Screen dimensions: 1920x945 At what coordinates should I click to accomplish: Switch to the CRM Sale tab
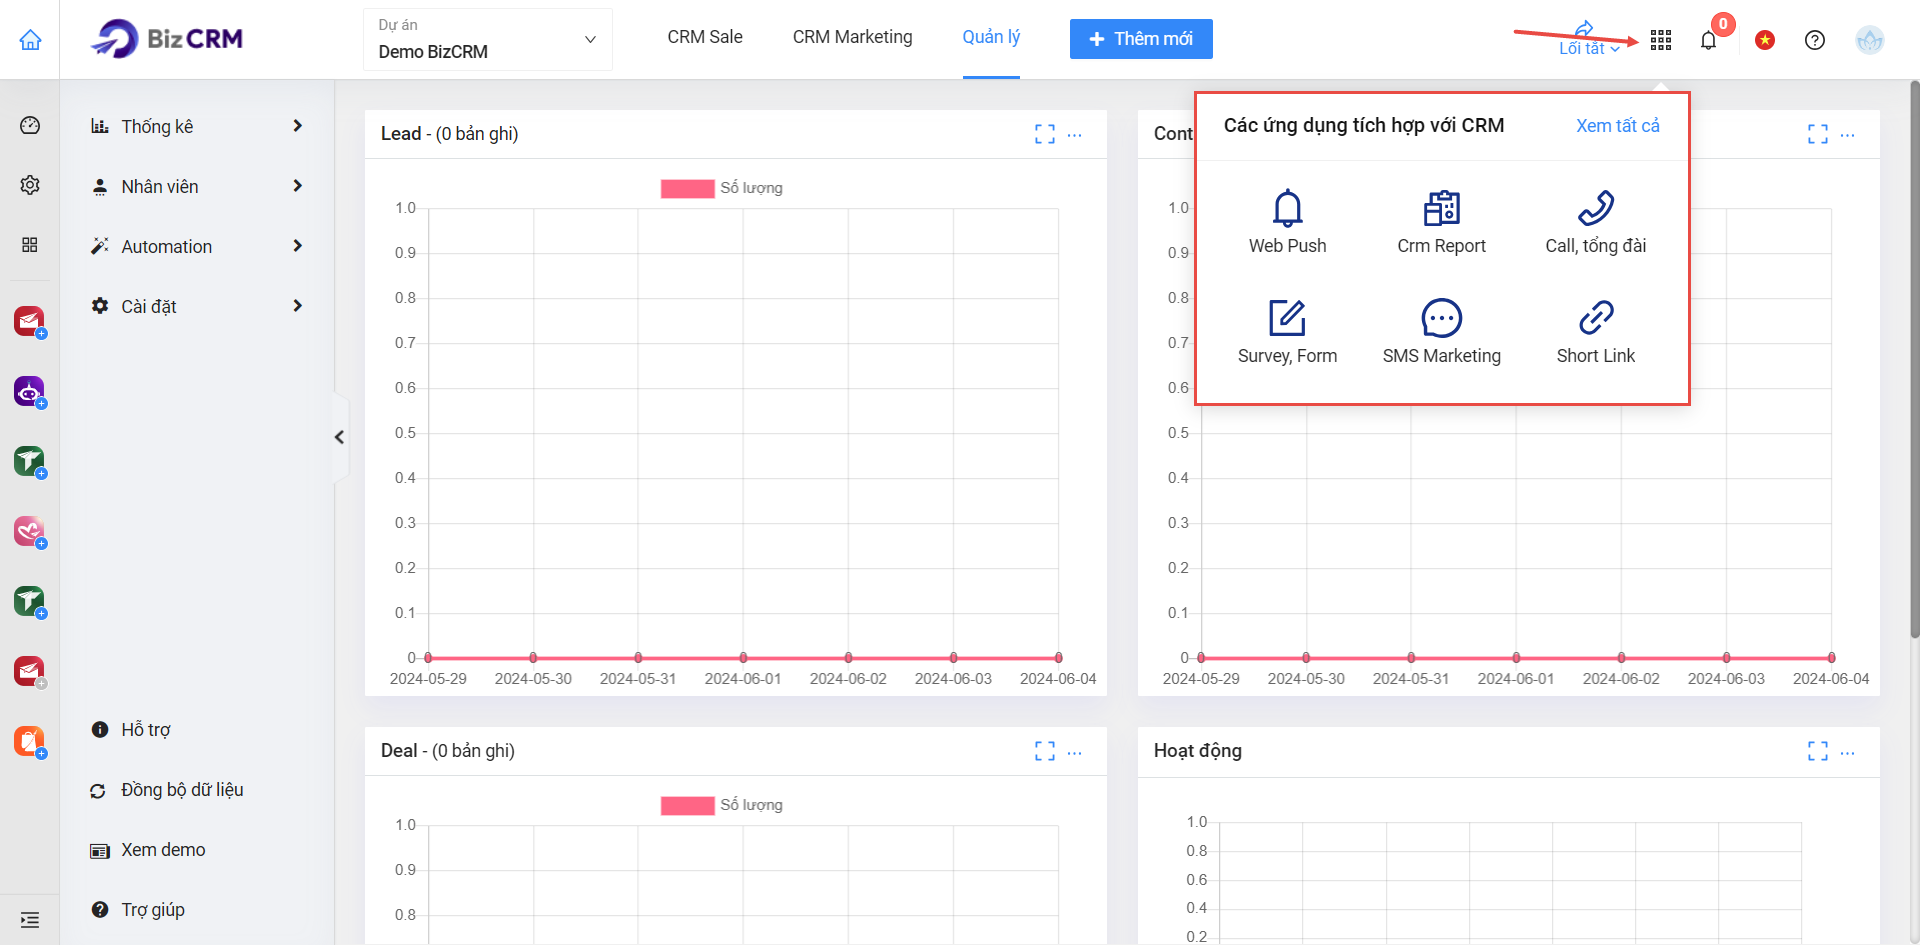[705, 37]
